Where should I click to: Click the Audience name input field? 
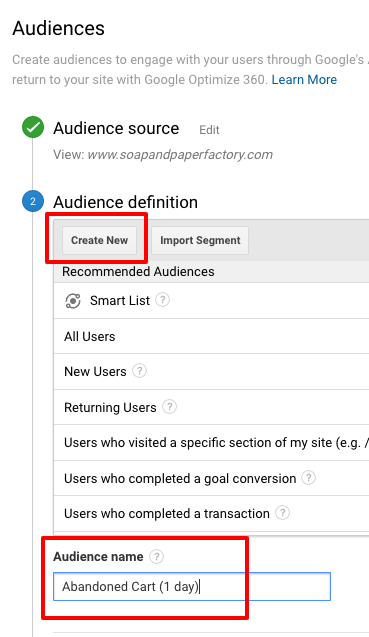pos(192,587)
